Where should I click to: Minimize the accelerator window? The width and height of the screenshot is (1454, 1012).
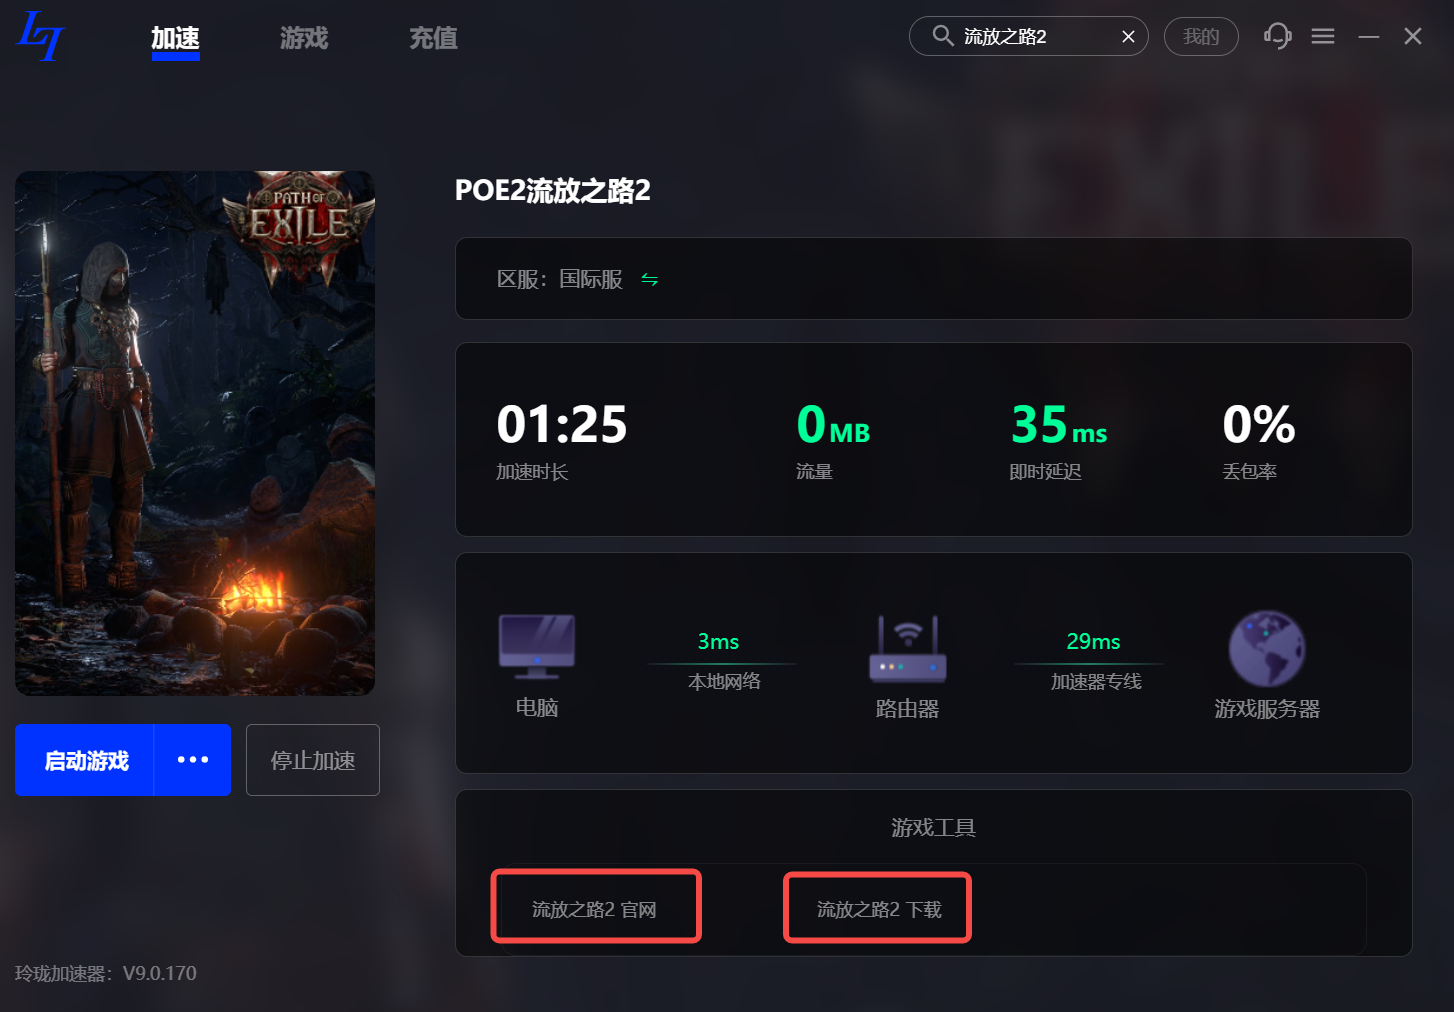click(1368, 37)
